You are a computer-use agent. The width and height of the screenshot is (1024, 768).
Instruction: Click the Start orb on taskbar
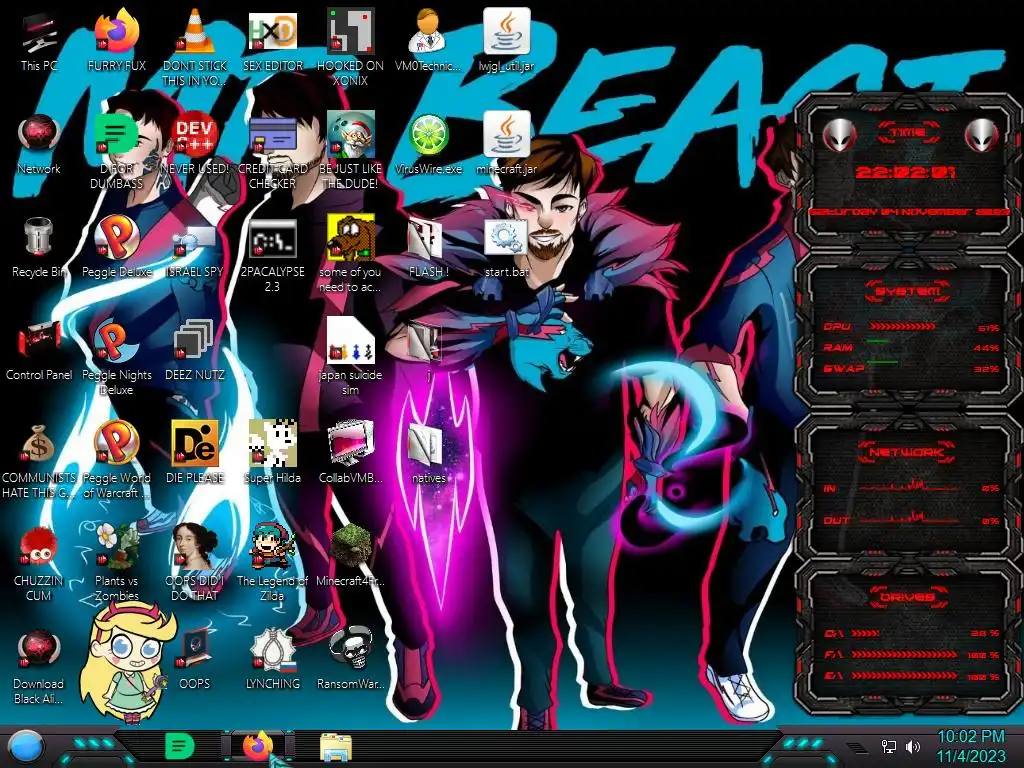click(x=25, y=746)
